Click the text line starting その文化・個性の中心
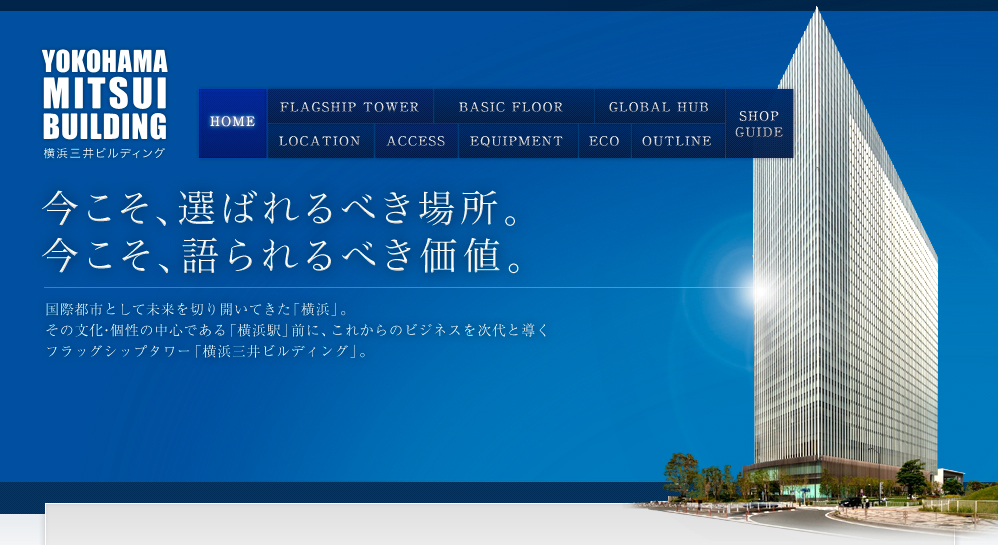998x545 pixels. (x=297, y=330)
